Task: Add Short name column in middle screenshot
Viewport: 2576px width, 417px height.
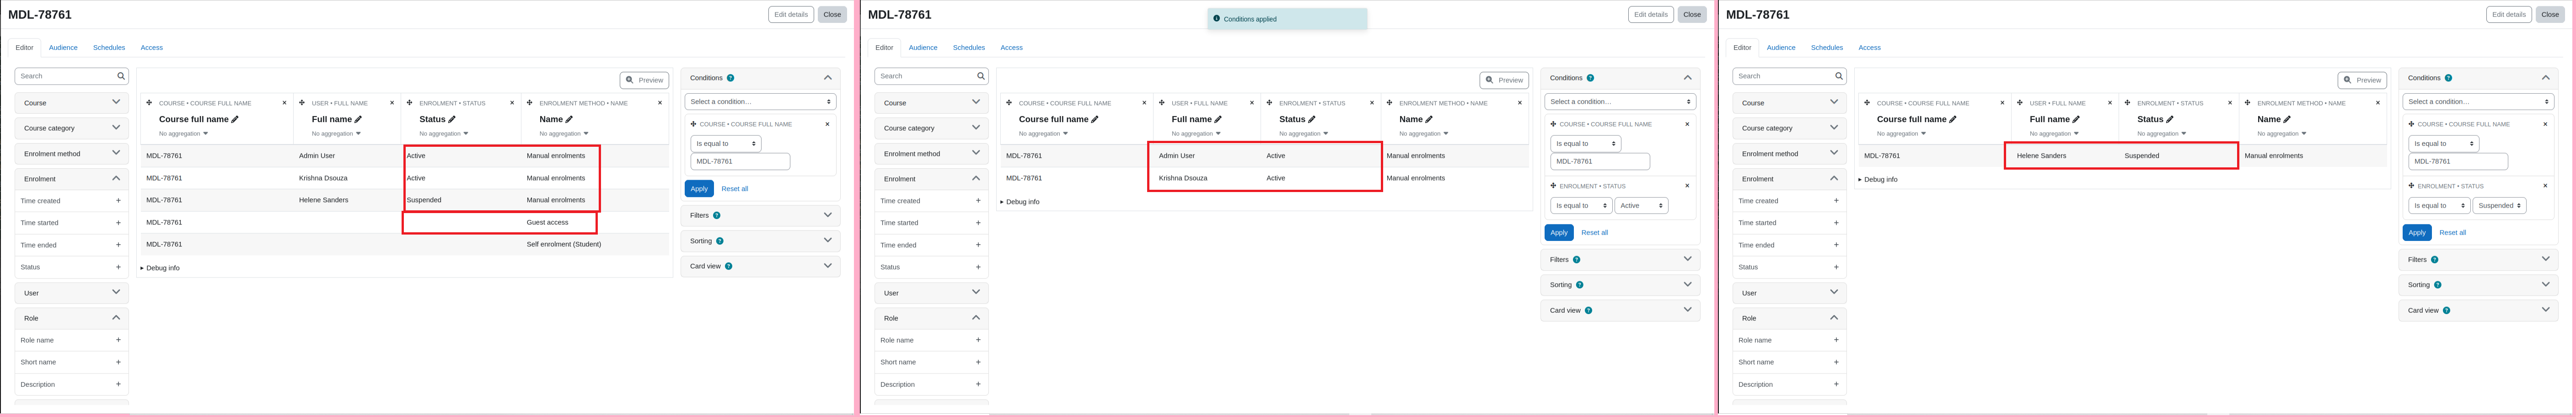Action: coord(978,362)
